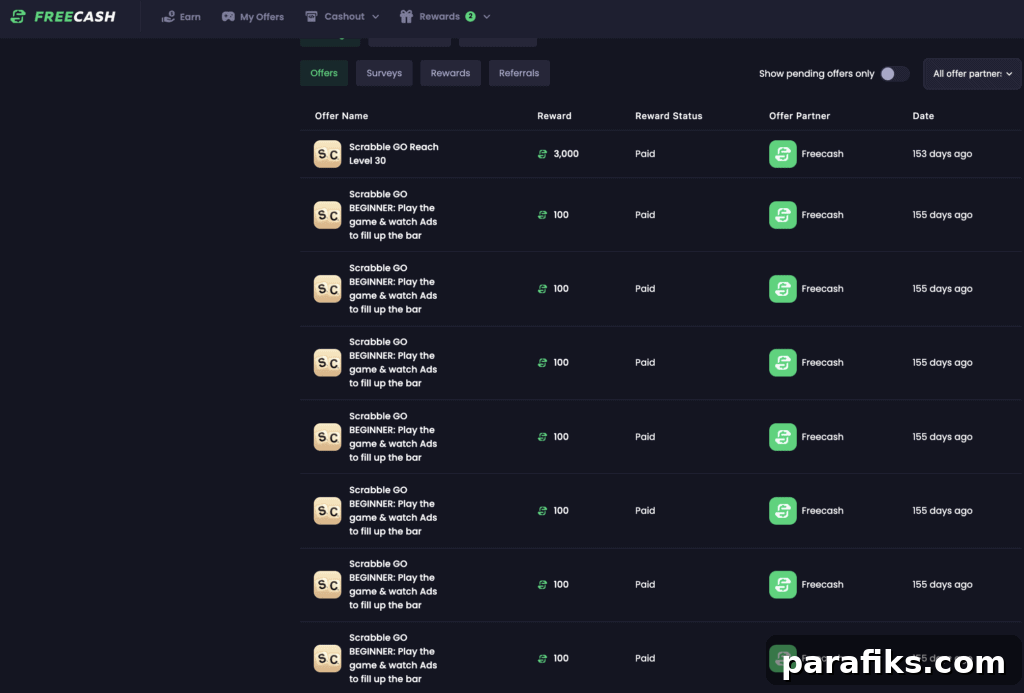Click the 3,000 reward value
The image size is (1024, 693).
point(566,154)
